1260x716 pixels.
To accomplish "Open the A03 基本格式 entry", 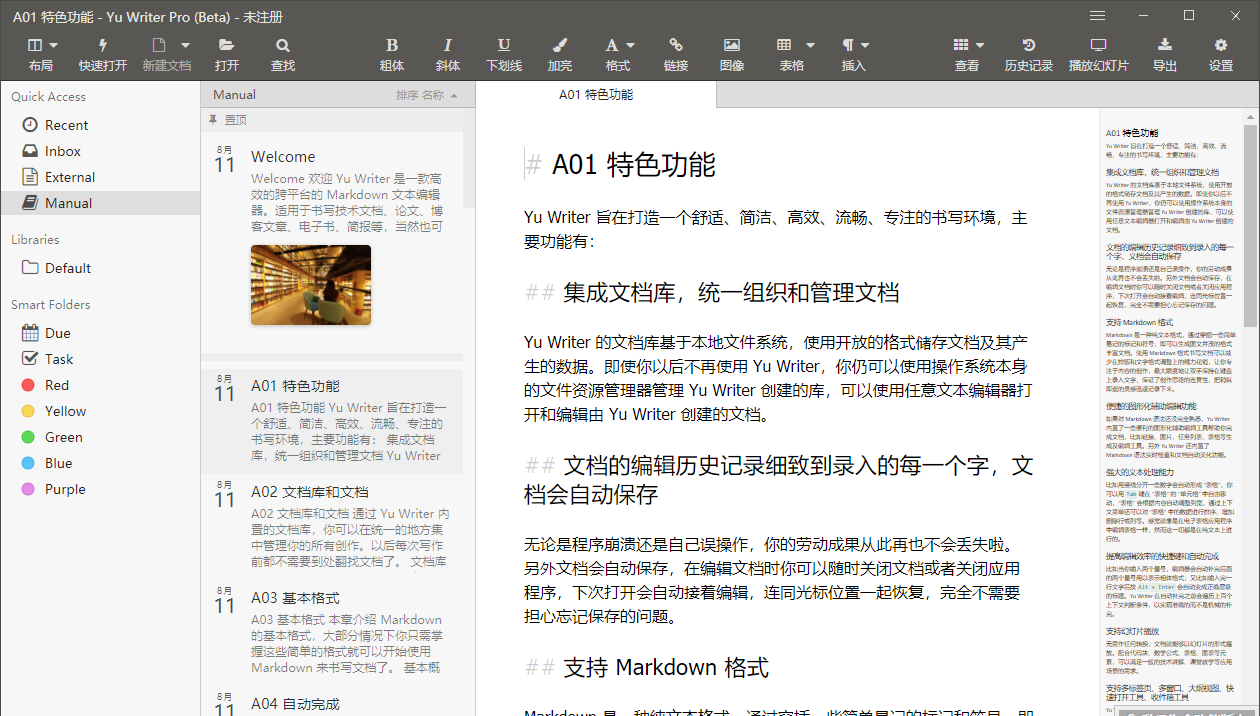I will (x=333, y=631).
